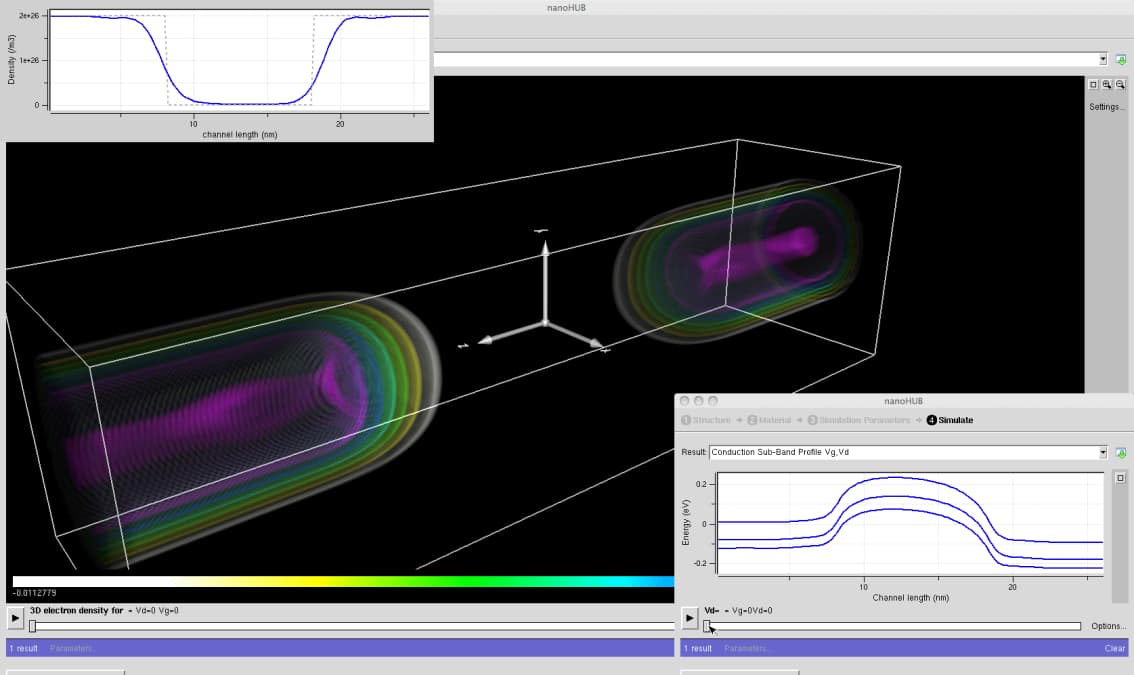Screen dimensions: 1134x675
Task: Play the 3D electron density animation
Action: click(x=15, y=618)
